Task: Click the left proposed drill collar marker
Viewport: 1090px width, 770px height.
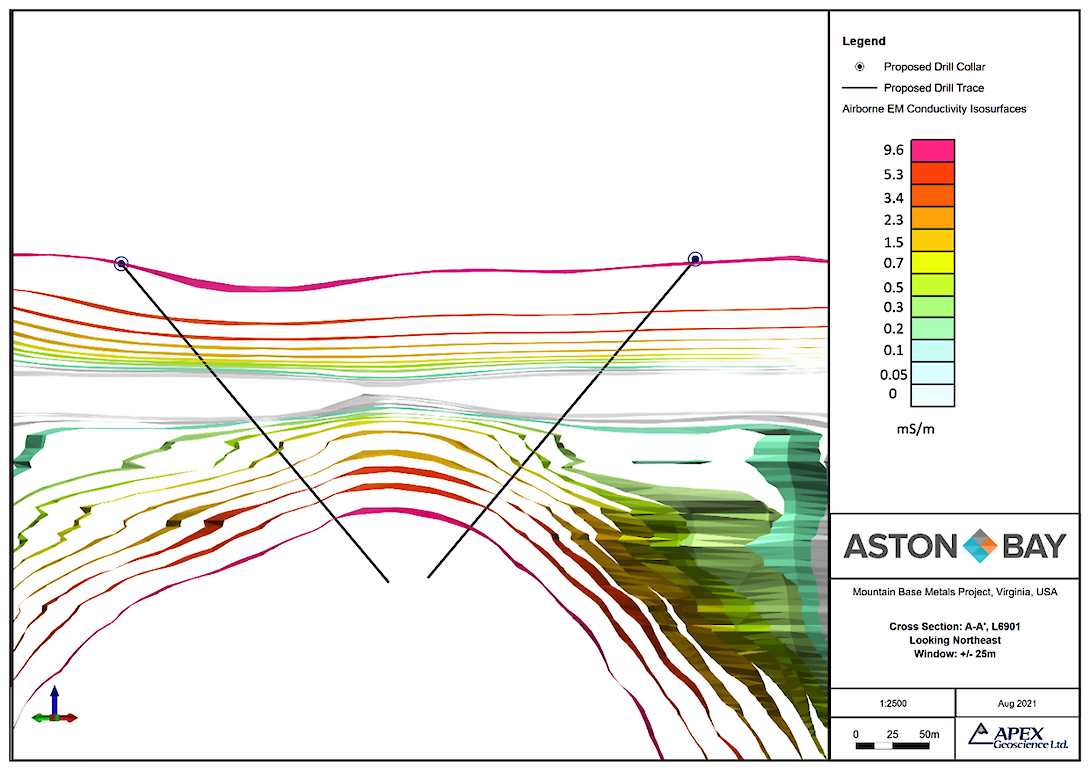Action: 121,264
